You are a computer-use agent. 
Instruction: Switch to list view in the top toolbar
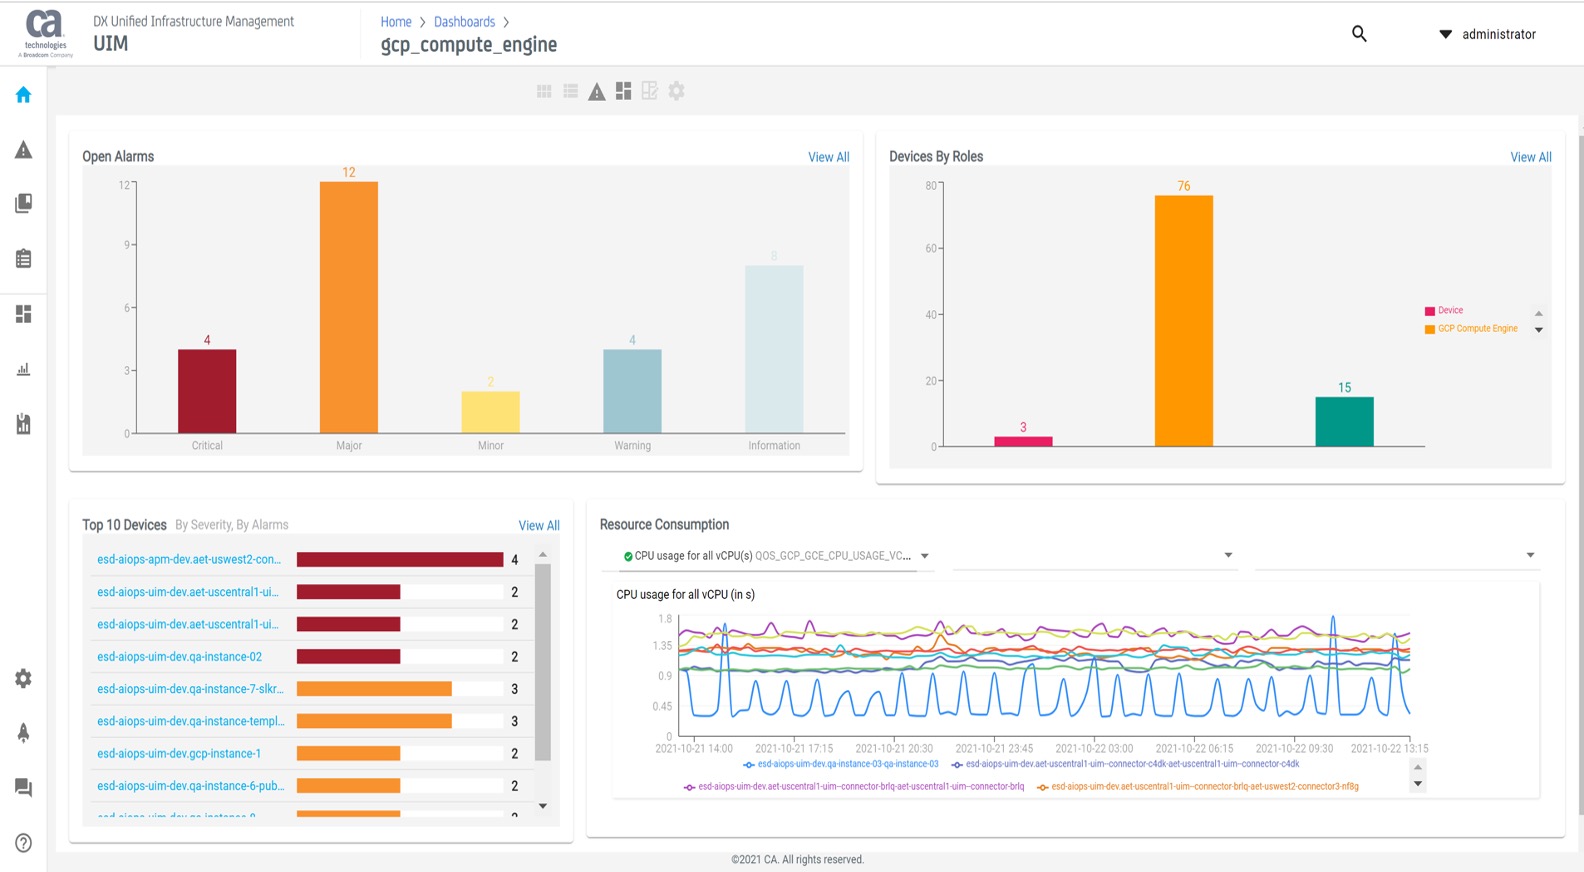[x=570, y=91]
